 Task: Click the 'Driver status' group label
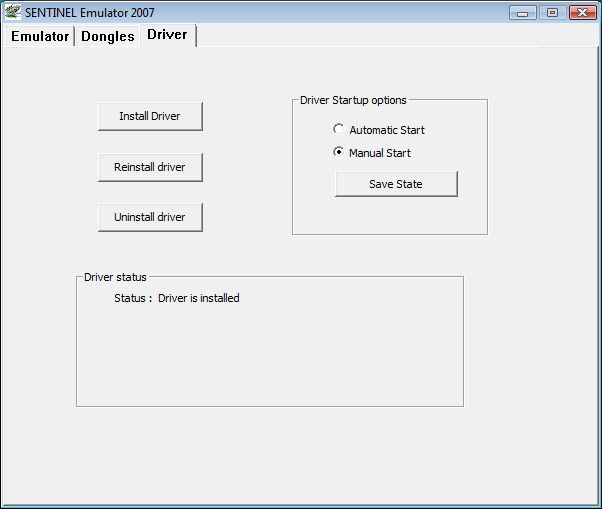pos(115,277)
